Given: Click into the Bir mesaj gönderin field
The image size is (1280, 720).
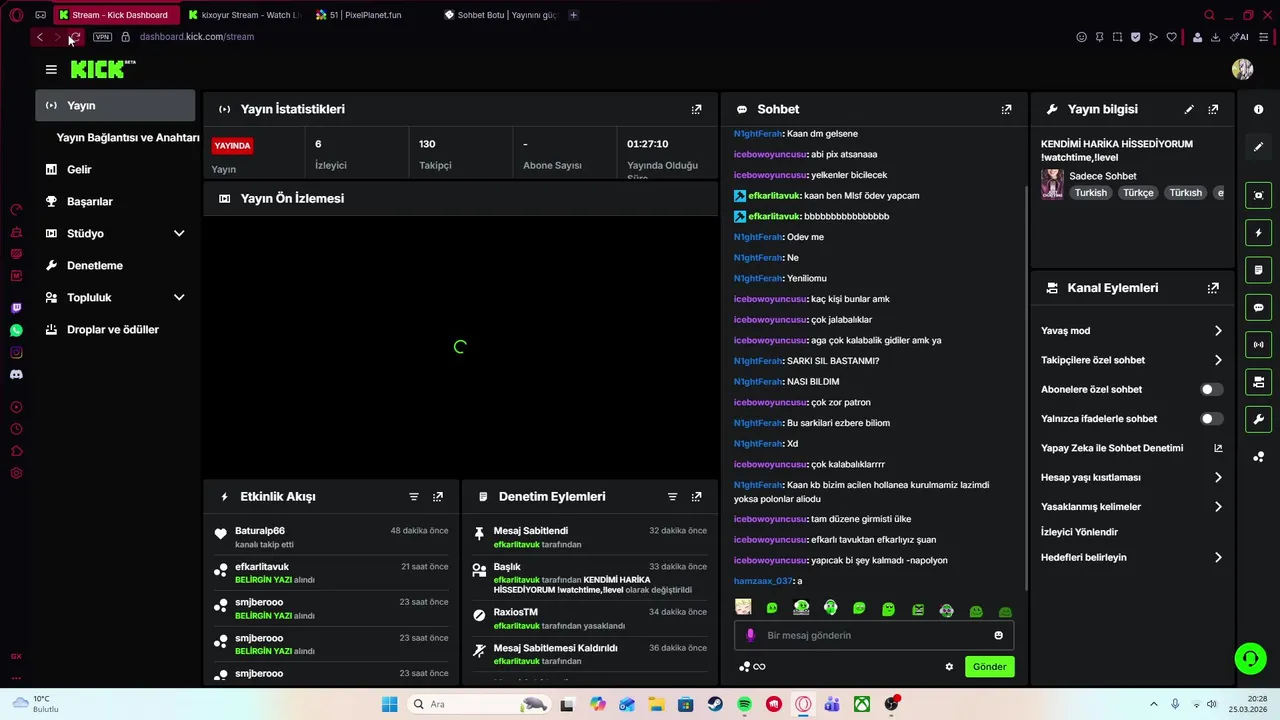Looking at the screenshot, I should (873, 636).
